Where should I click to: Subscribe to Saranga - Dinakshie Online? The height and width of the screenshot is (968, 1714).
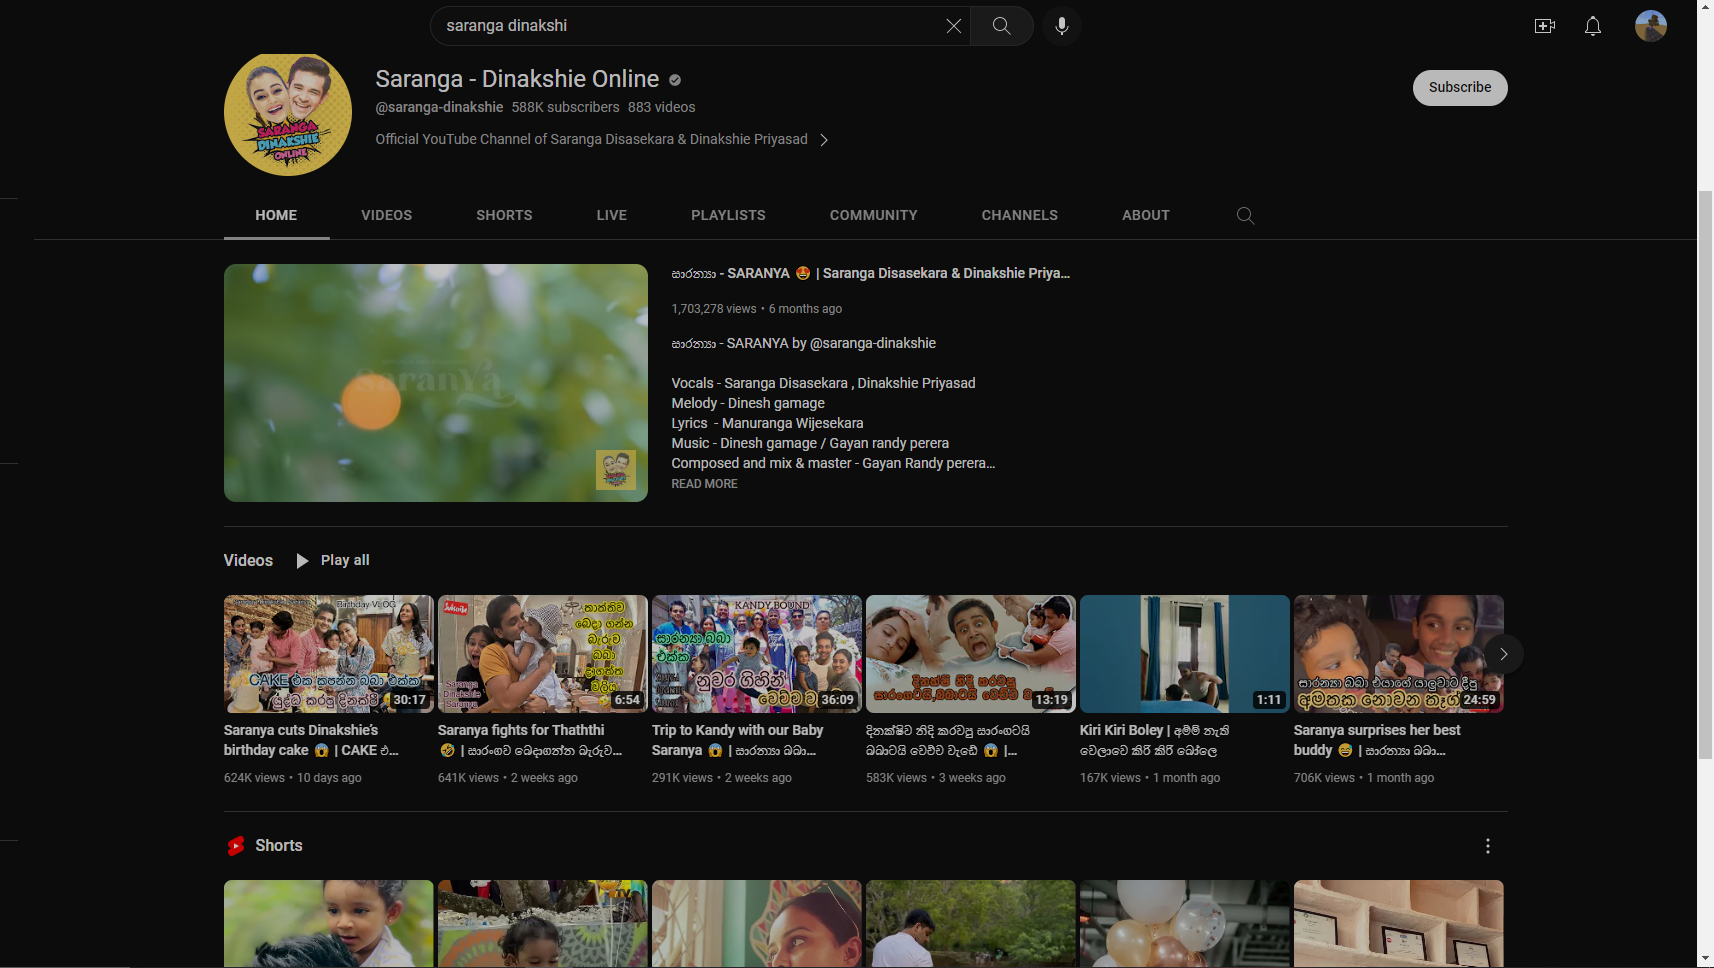1460,88
